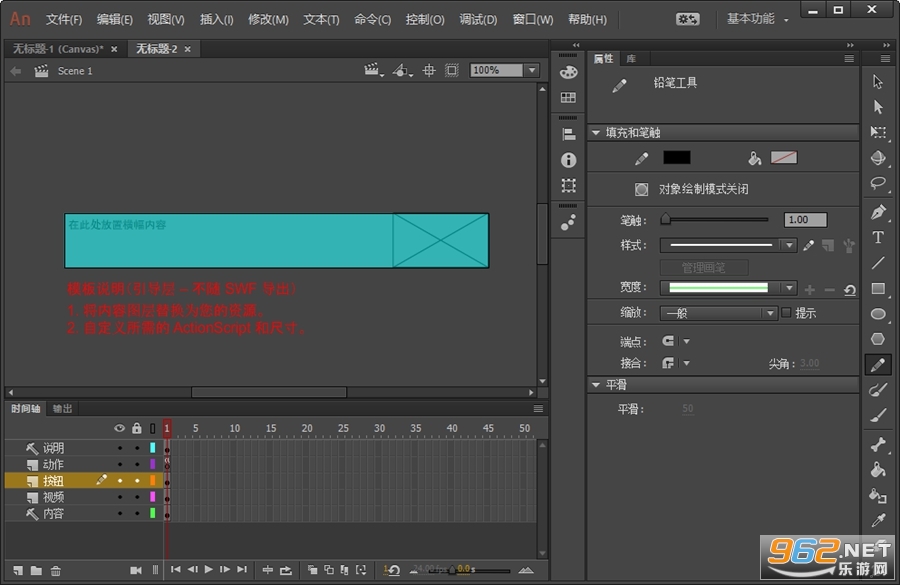Viewport: 900px width, 585px height.
Task: Click the fill color swatch (none)
Action: pyautogui.click(x=783, y=158)
